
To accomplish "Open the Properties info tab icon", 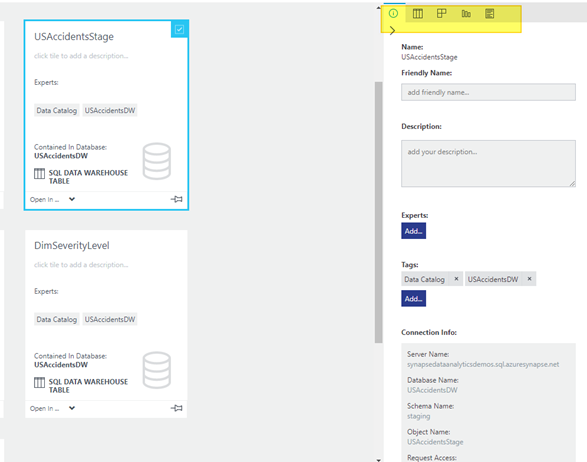I will click(x=393, y=13).
